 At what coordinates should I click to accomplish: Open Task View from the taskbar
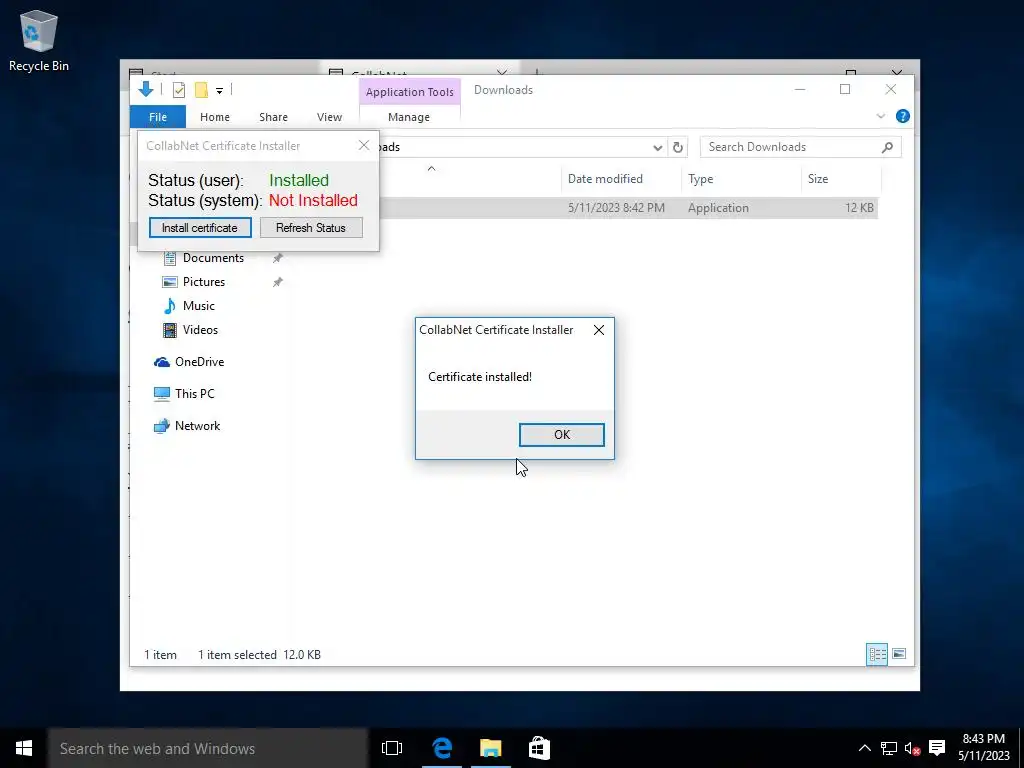(392, 748)
